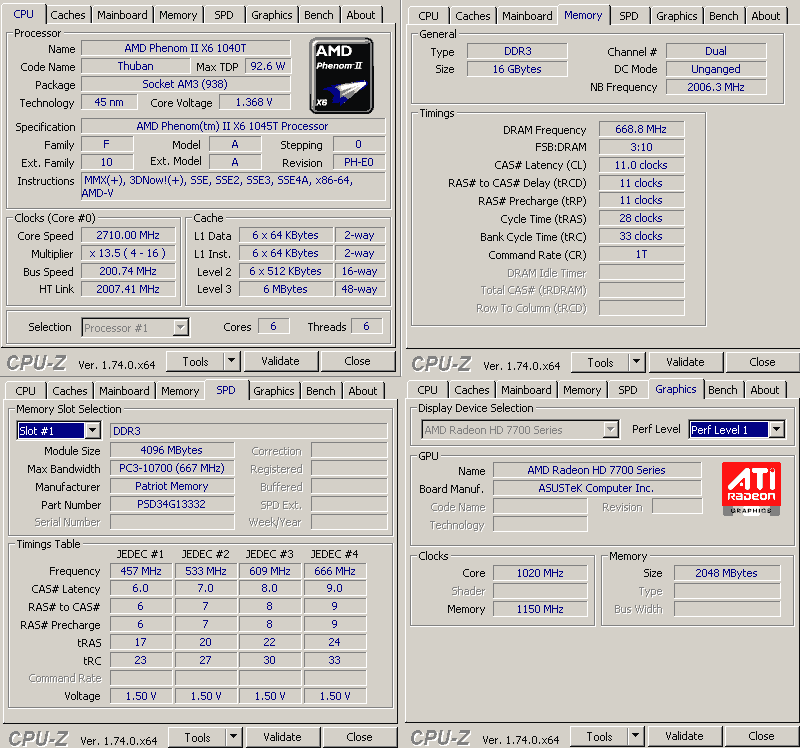
Task: Click Tools button in CPU window
Action: click(x=195, y=361)
